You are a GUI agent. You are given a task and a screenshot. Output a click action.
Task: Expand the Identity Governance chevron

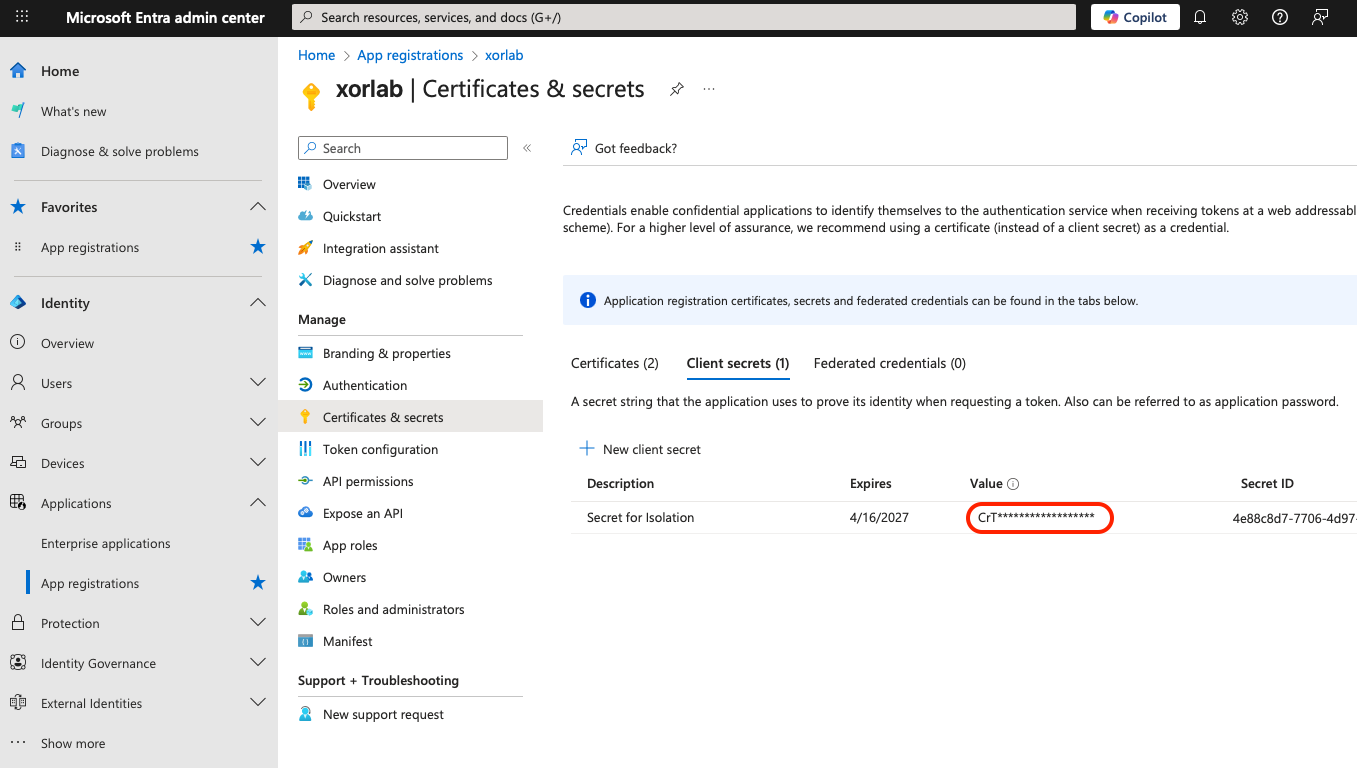258,663
